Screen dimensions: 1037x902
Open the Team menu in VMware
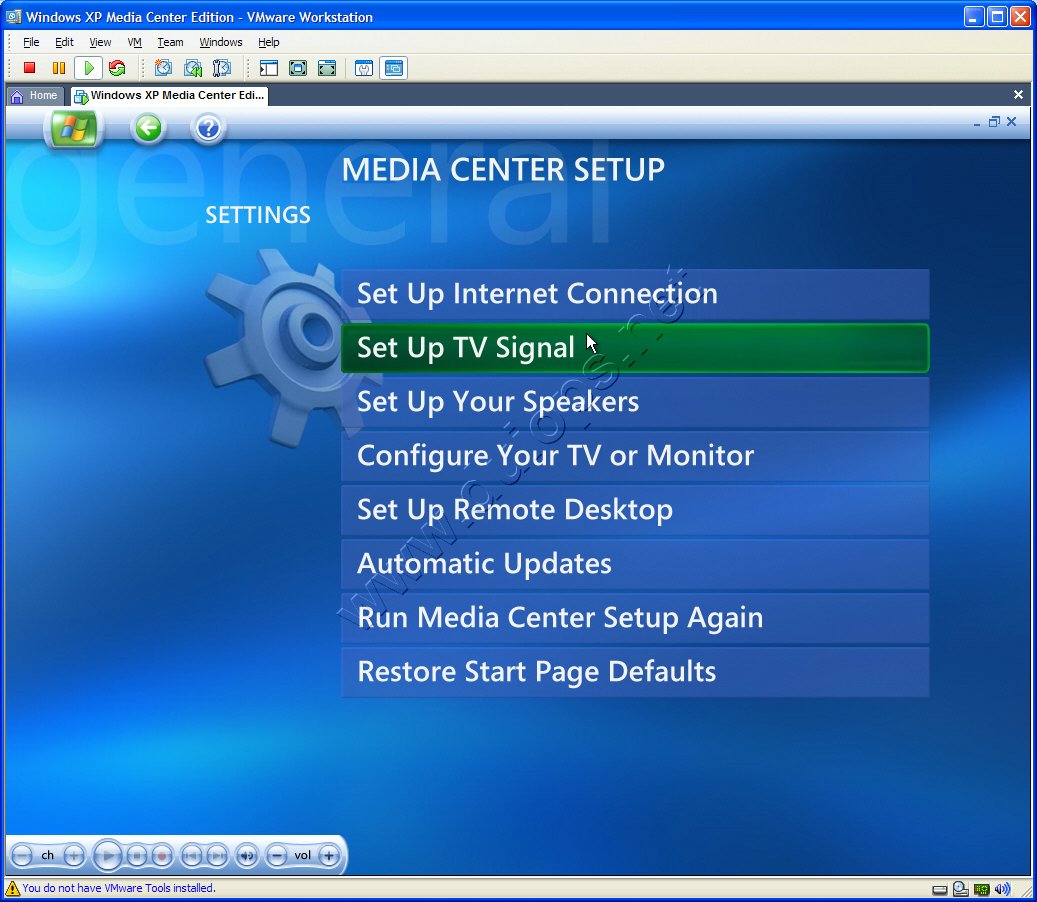[x=170, y=42]
